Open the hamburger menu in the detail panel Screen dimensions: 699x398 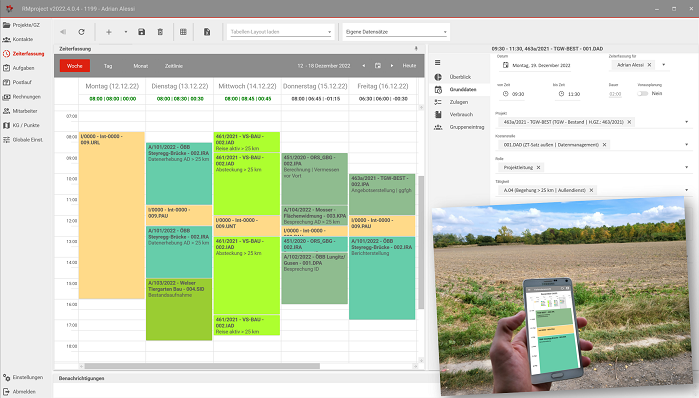click(x=438, y=63)
